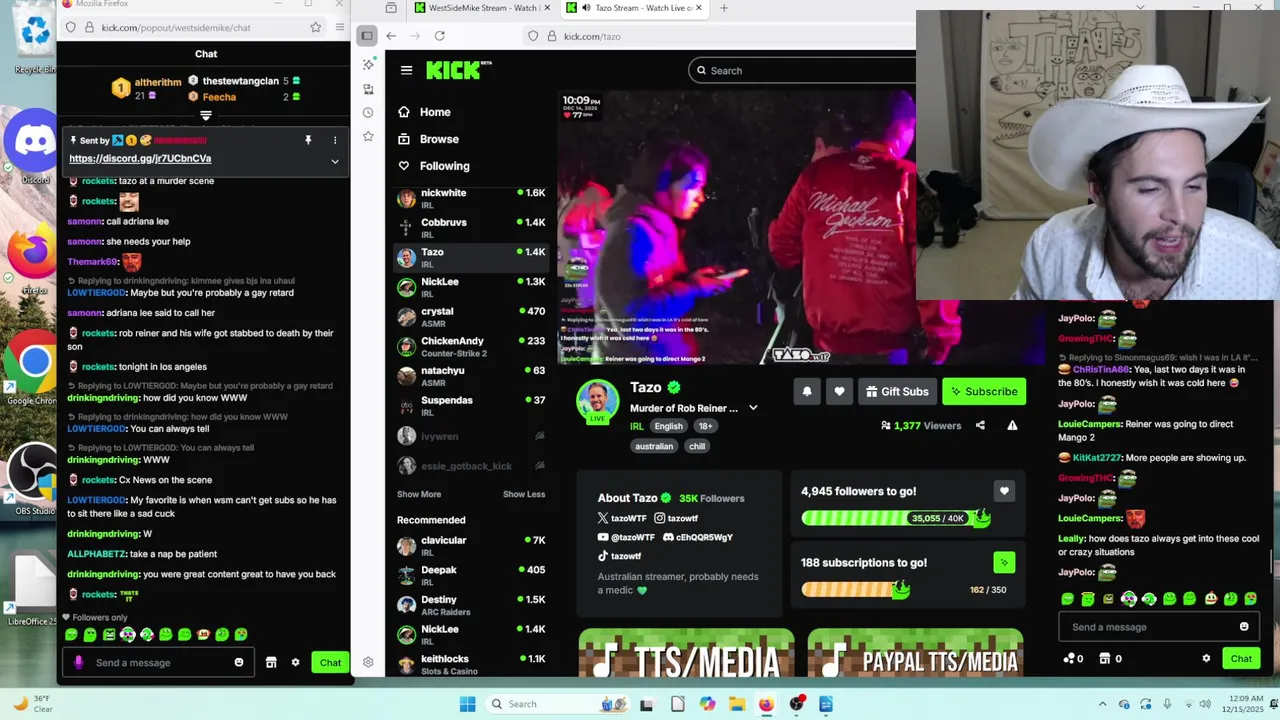Click heart button on followers goal card

coord(1004,491)
